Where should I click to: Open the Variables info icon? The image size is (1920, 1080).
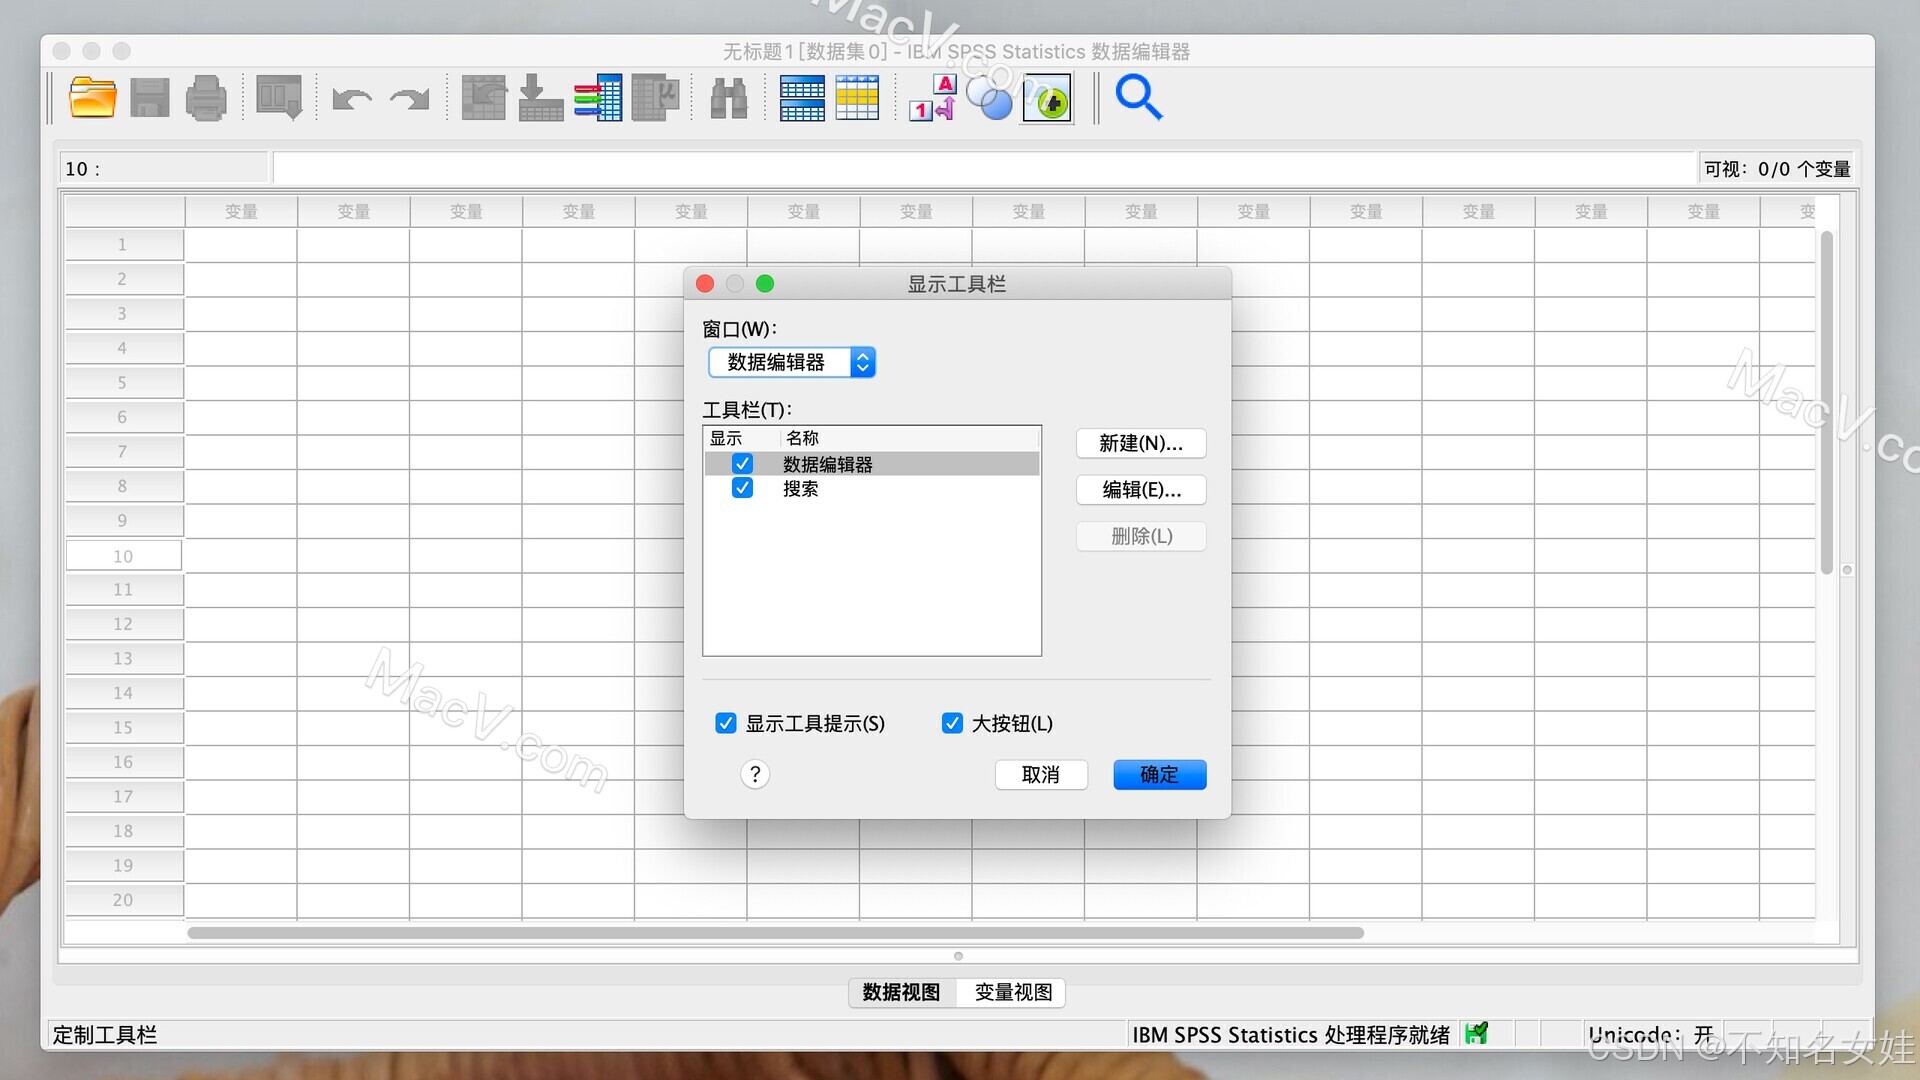(598, 99)
